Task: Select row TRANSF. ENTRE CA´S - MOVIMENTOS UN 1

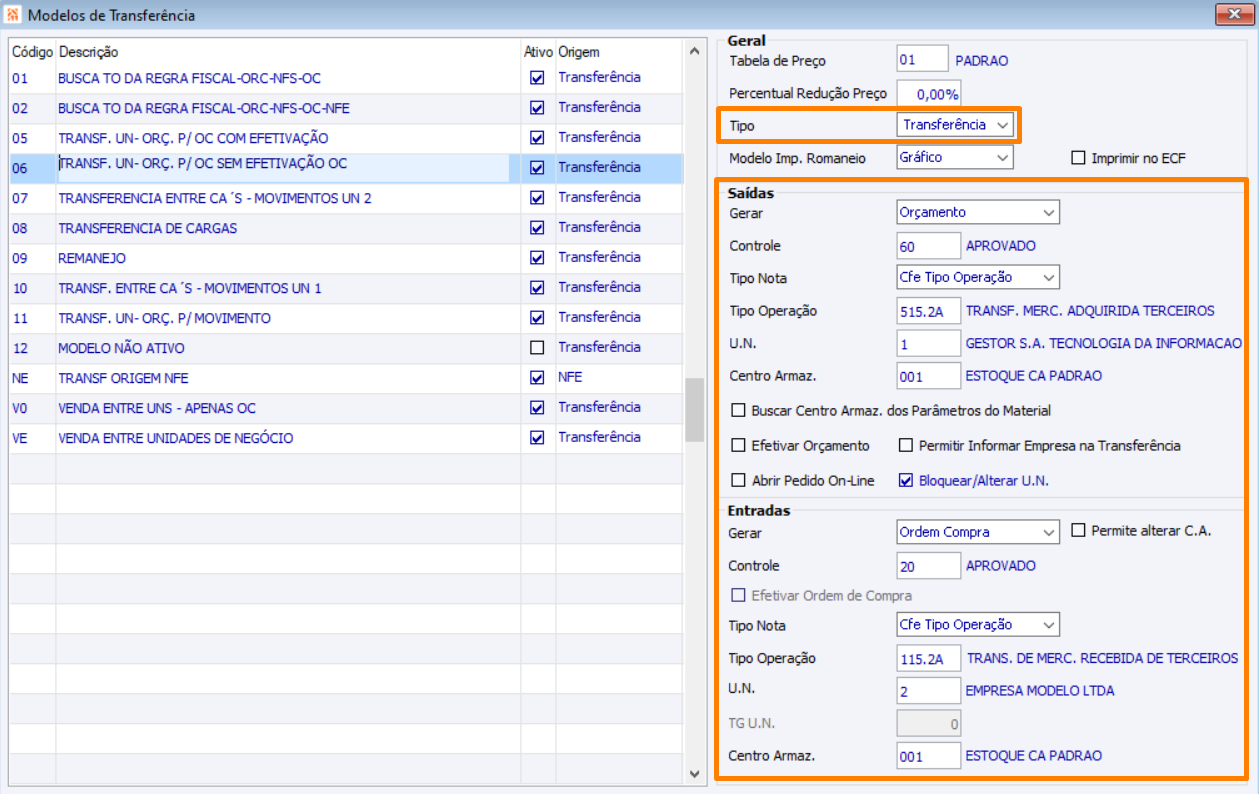Action: (347, 288)
